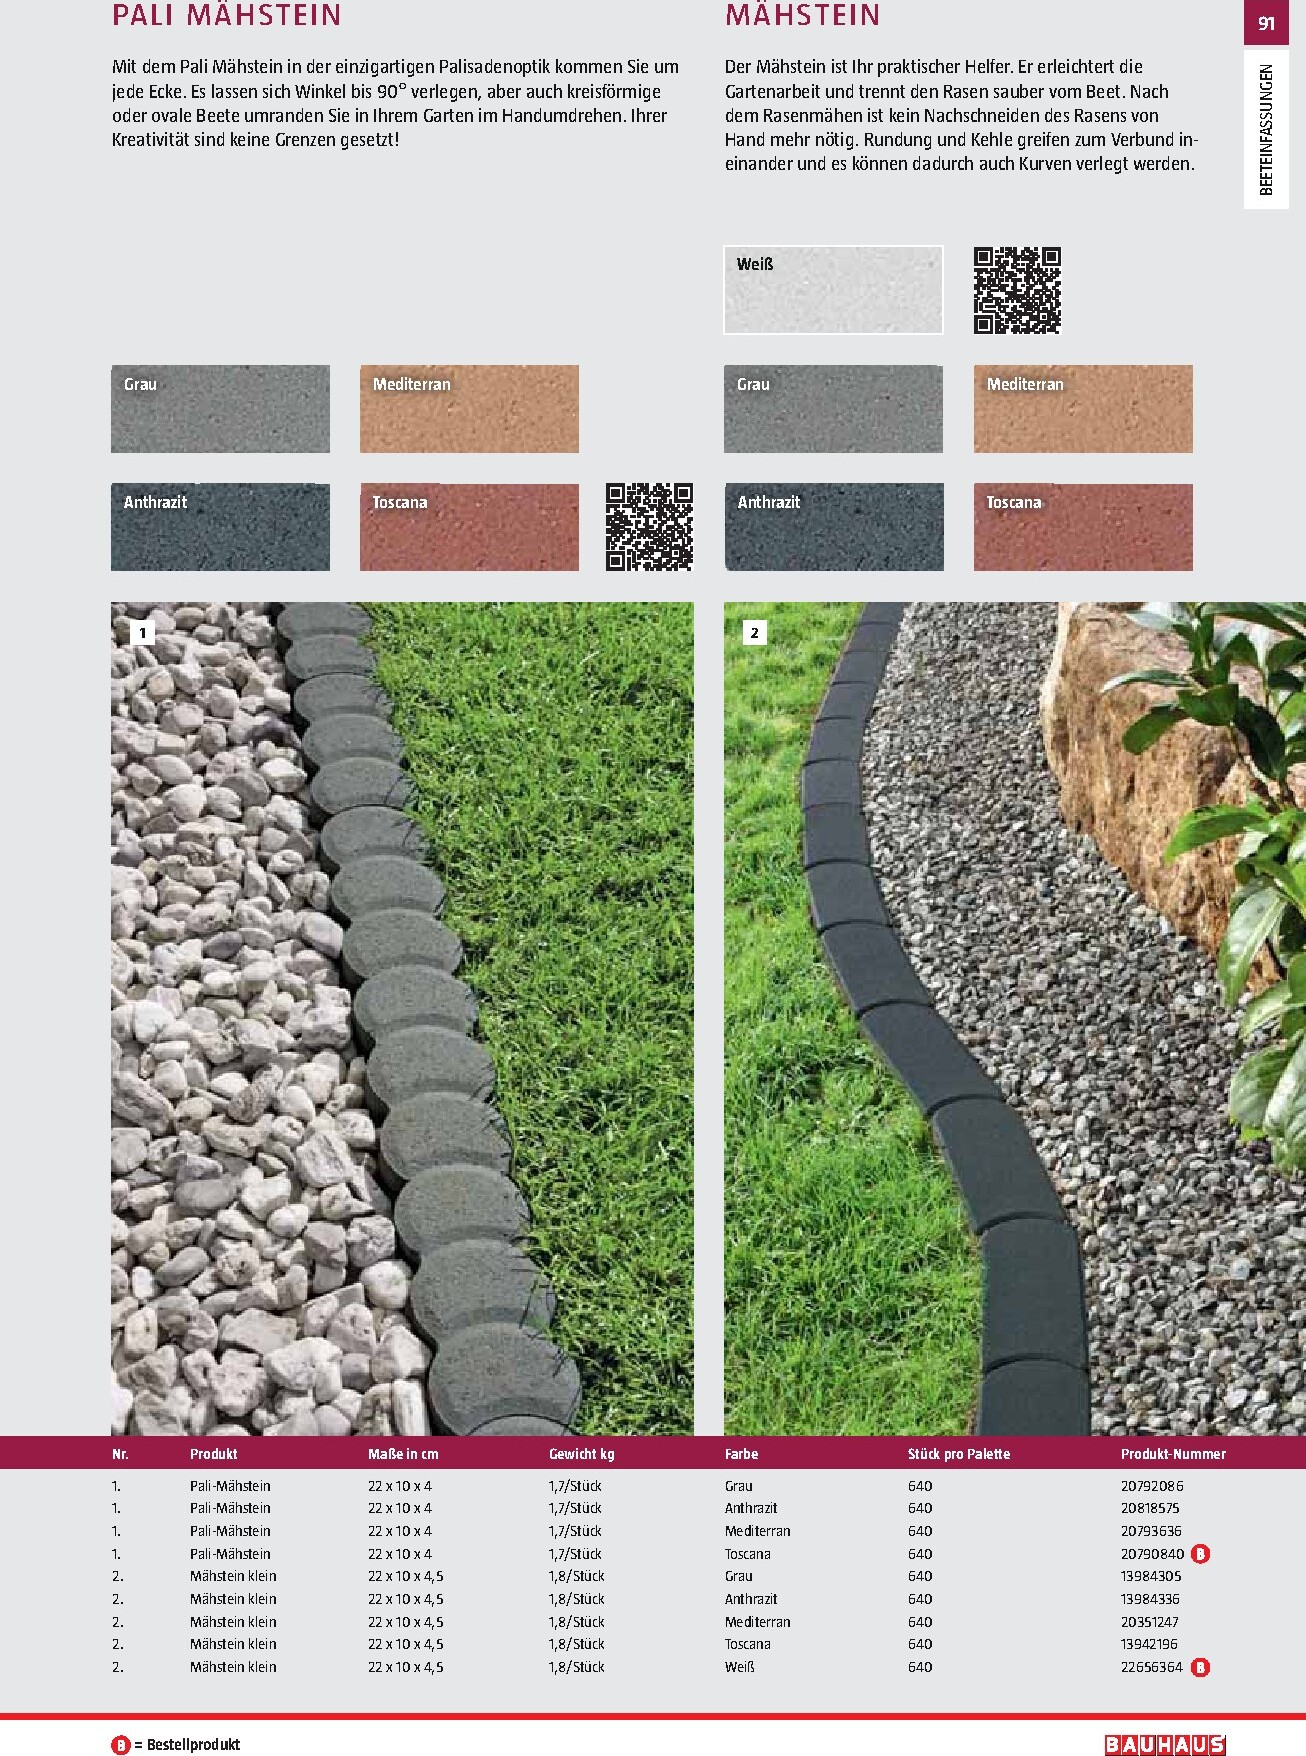The height and width of the screenshot is (1756, 1306).
Task: Open the Beeteinfassungen side tab
Action: tap(1266, 130)
